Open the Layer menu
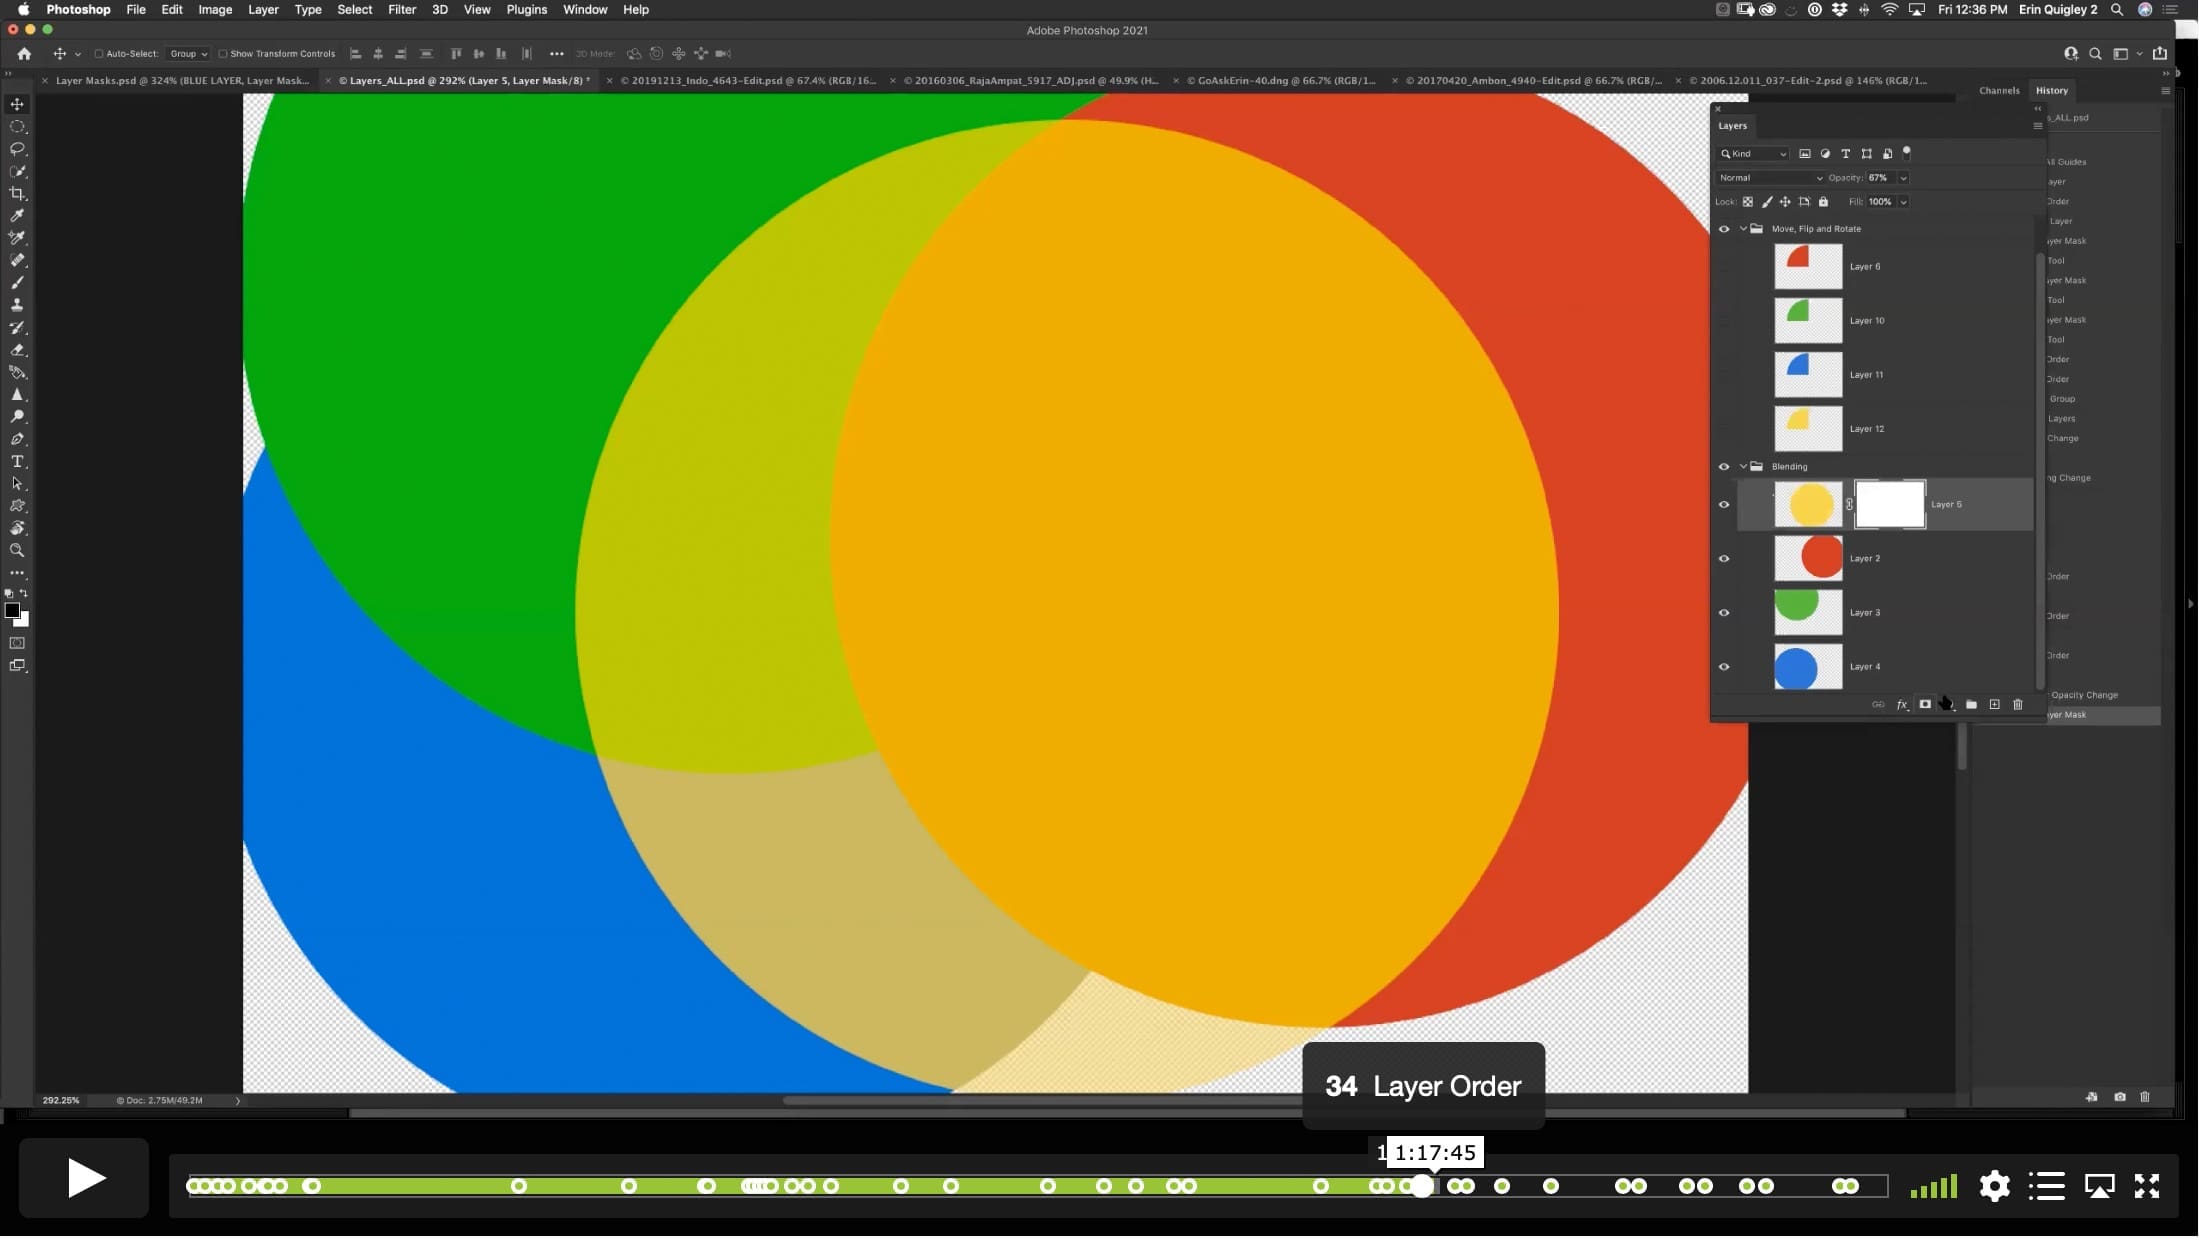2199x1238 pixels. coord(263,10)
